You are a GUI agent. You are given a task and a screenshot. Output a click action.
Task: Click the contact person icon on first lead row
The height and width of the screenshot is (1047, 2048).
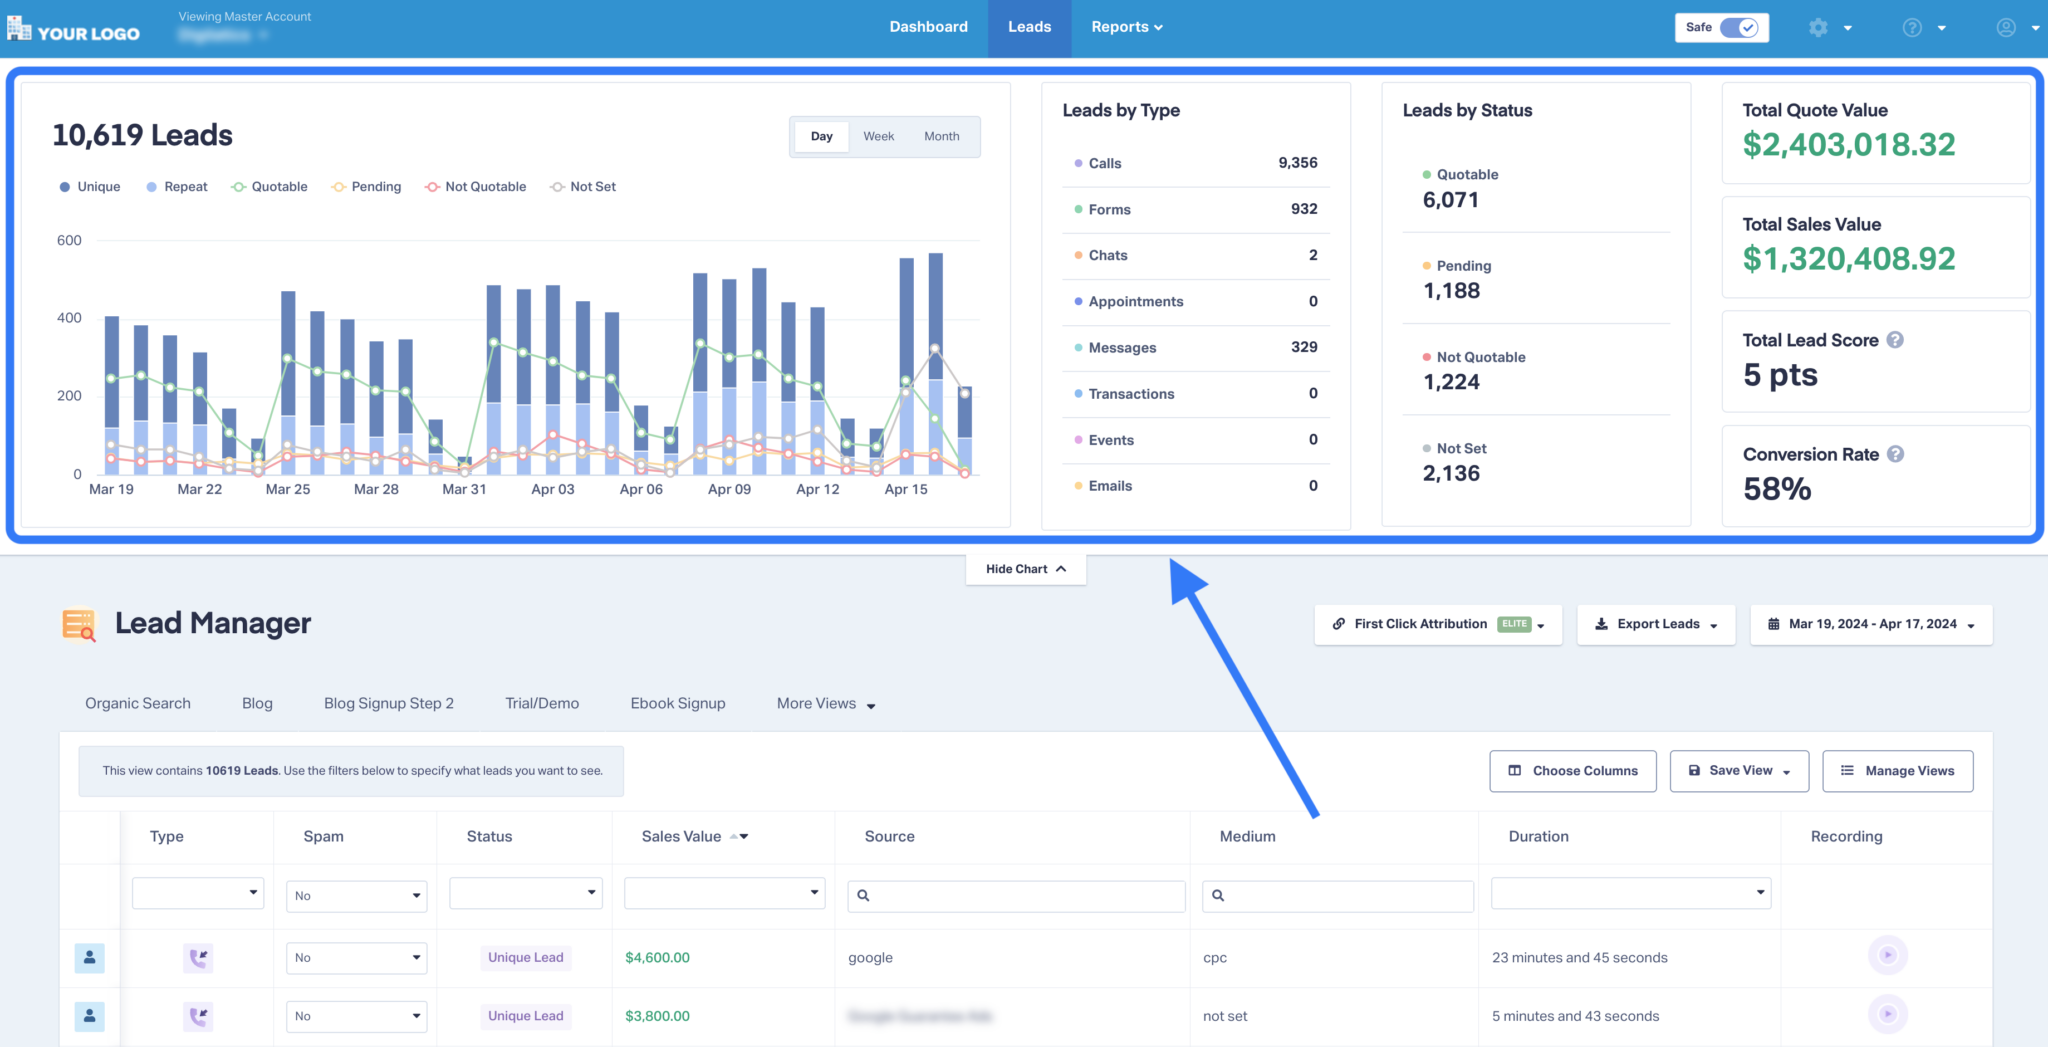pyautogui.click(x=90, y=957)
